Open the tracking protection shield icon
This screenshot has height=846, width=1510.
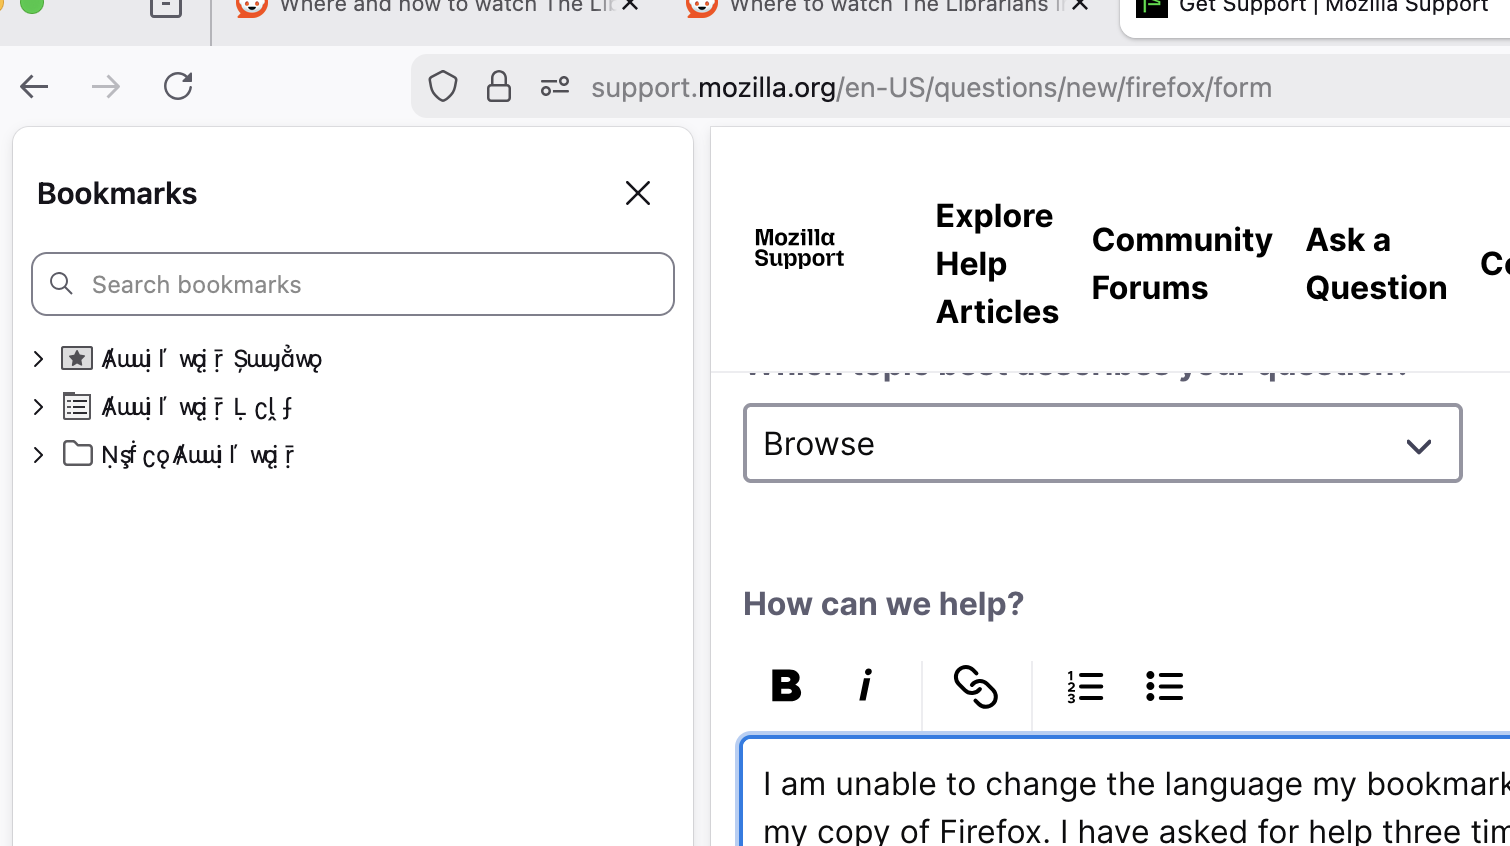443,87
